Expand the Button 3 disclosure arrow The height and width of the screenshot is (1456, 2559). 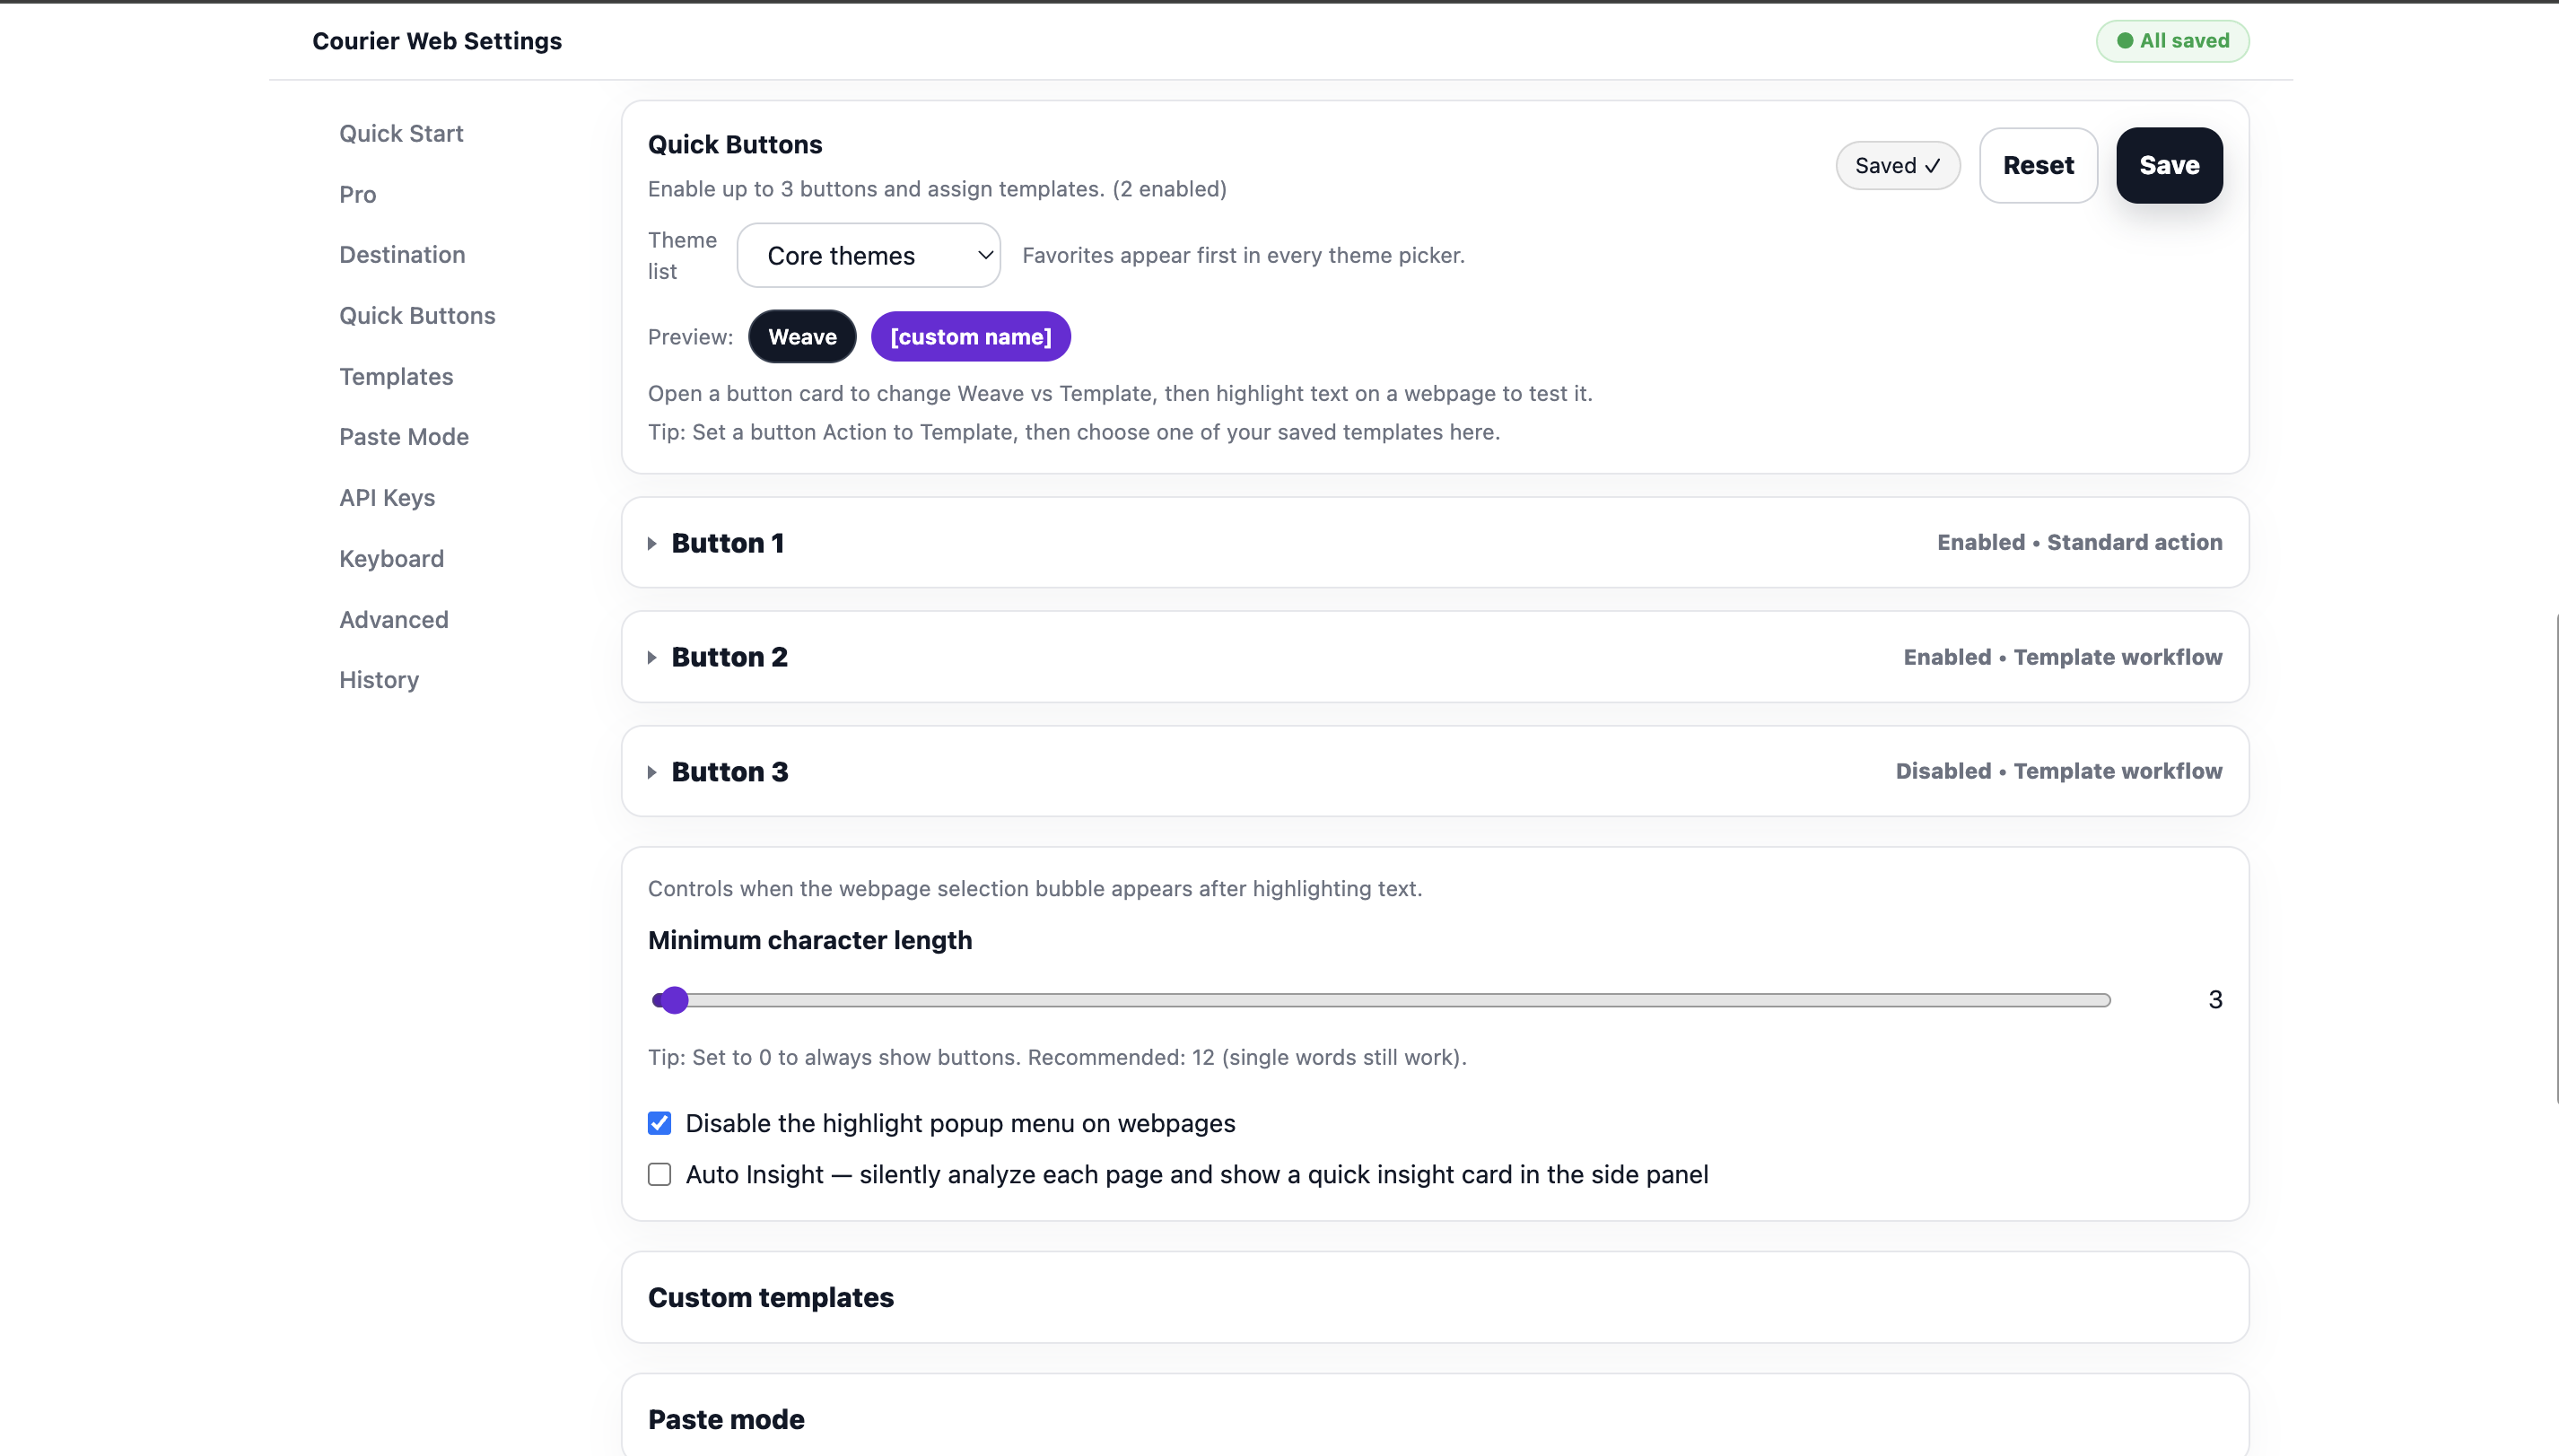pyautogui.click(x=652, y=772)
